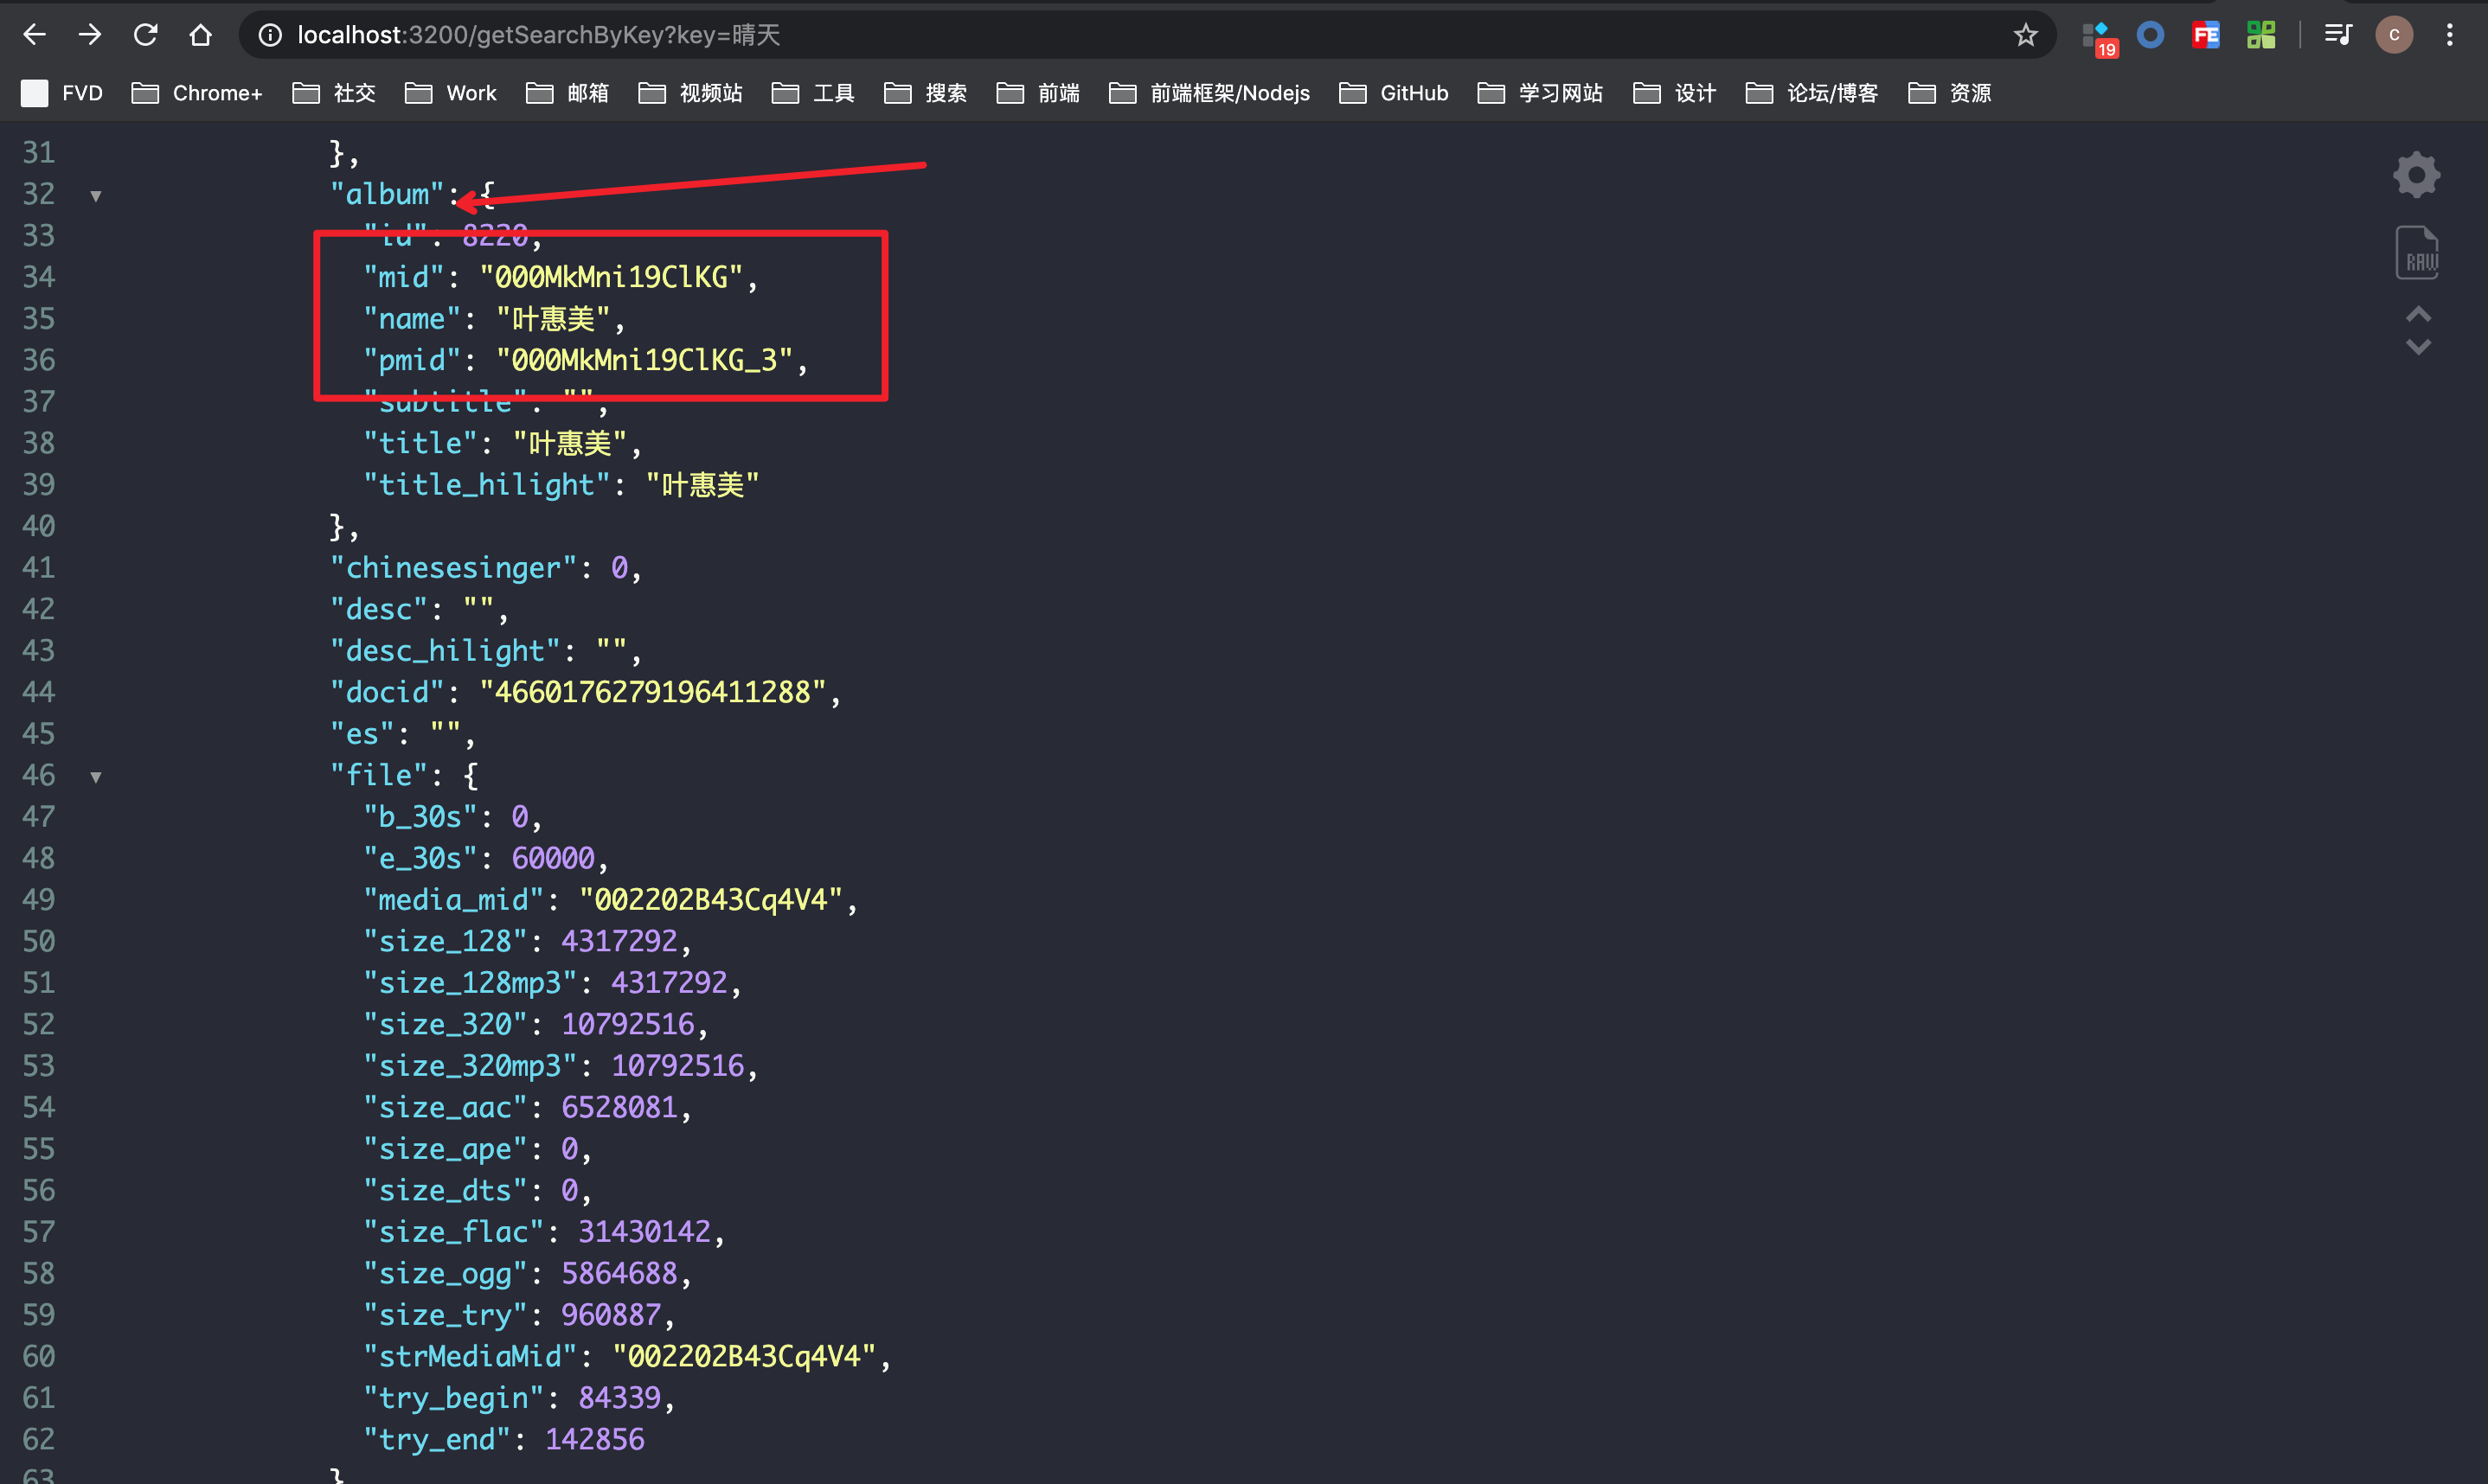The height and width of the screenshot is (1484, 2488).
Task: Collapse all nodes with up chevron
Action: coord(2417,315)
